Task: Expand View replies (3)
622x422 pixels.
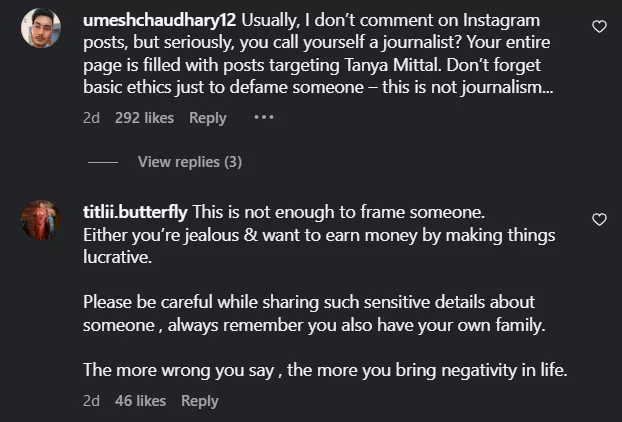Action: (189, 162)
